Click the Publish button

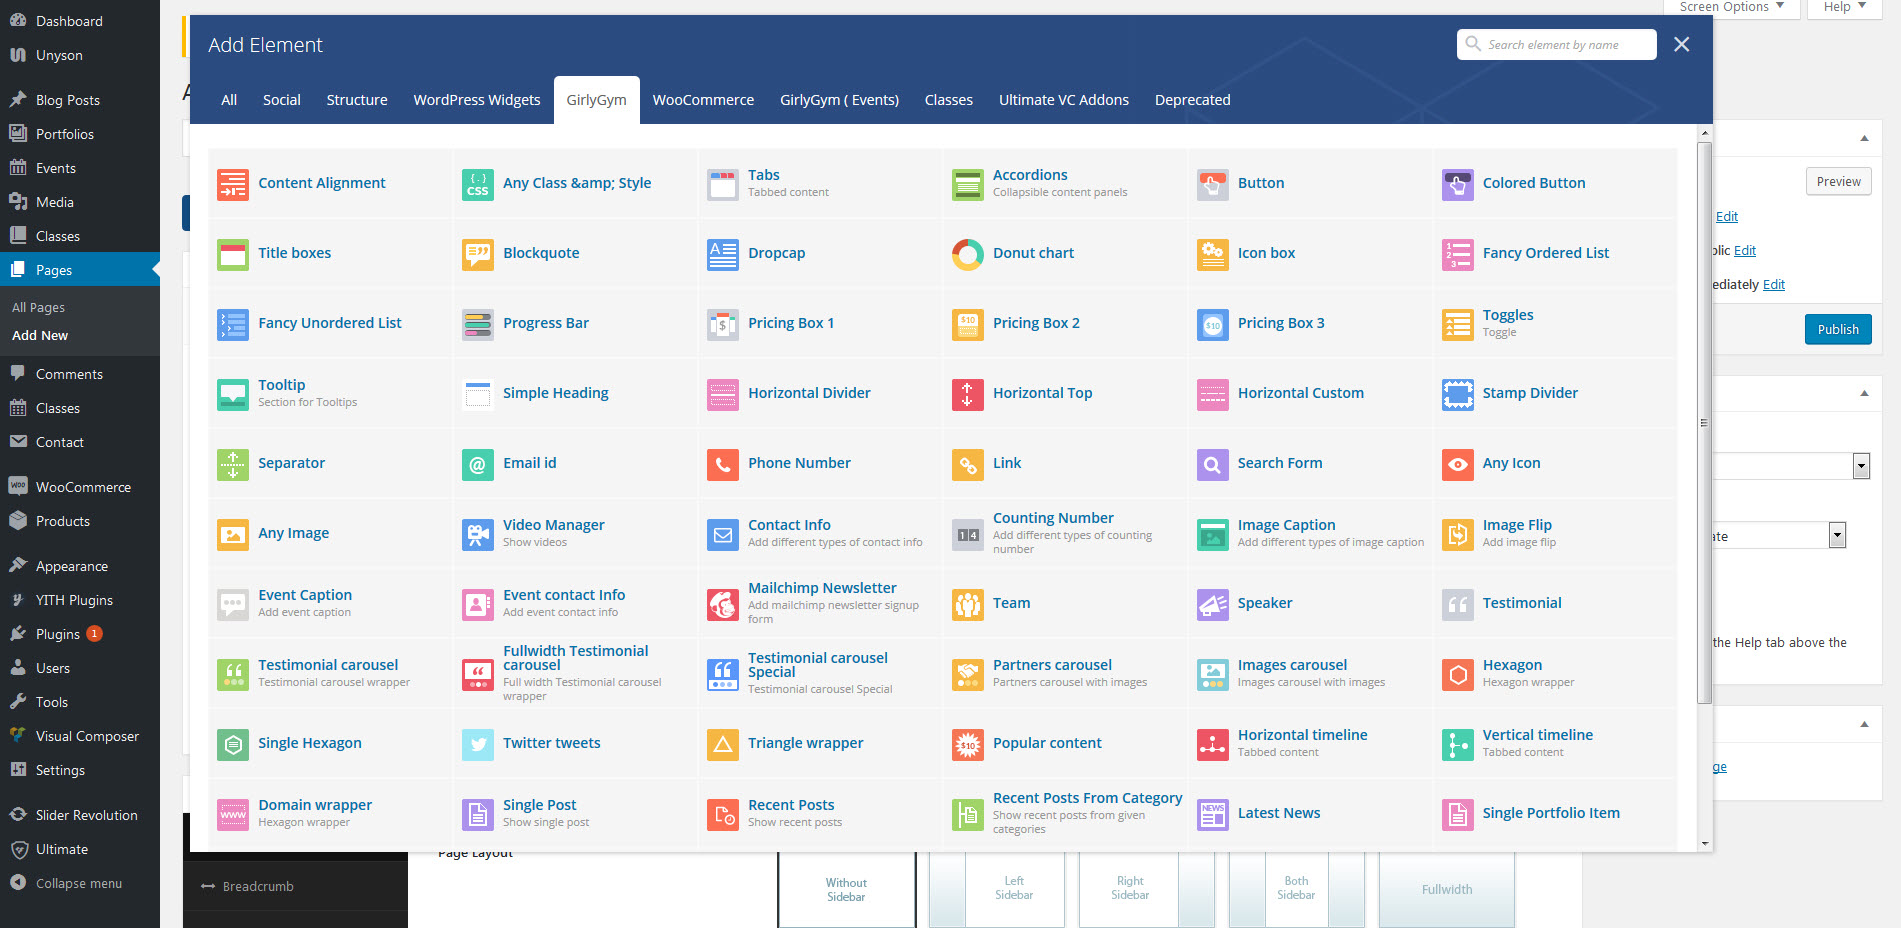[1838, 329]
